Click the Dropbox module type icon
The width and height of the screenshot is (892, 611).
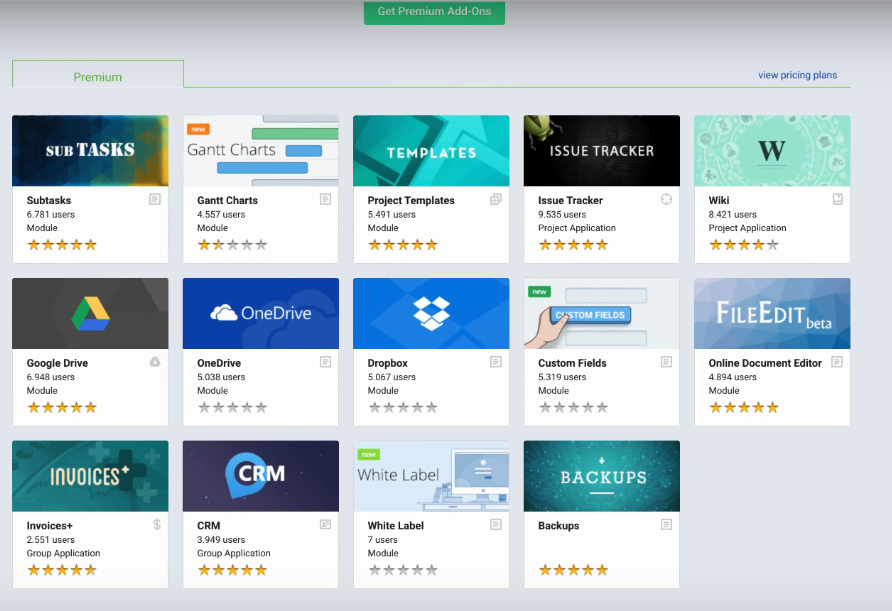[x=496, y=362]
